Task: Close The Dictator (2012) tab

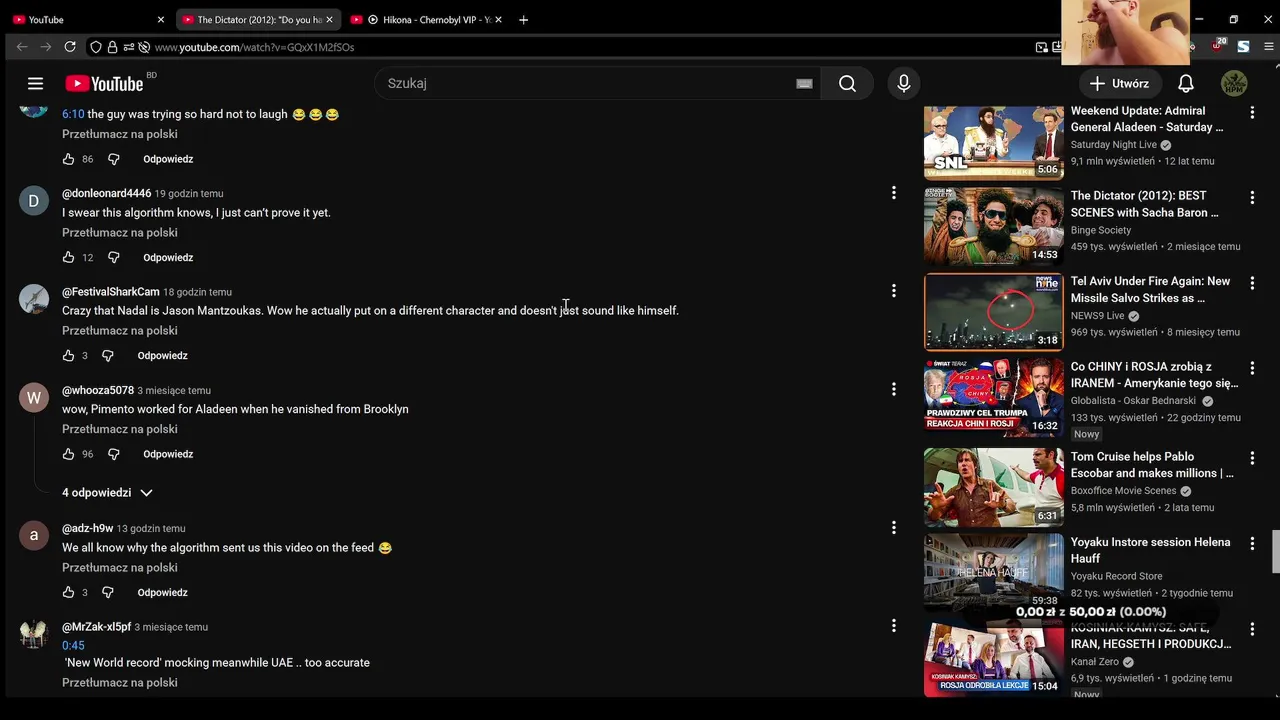Action: 329,20
